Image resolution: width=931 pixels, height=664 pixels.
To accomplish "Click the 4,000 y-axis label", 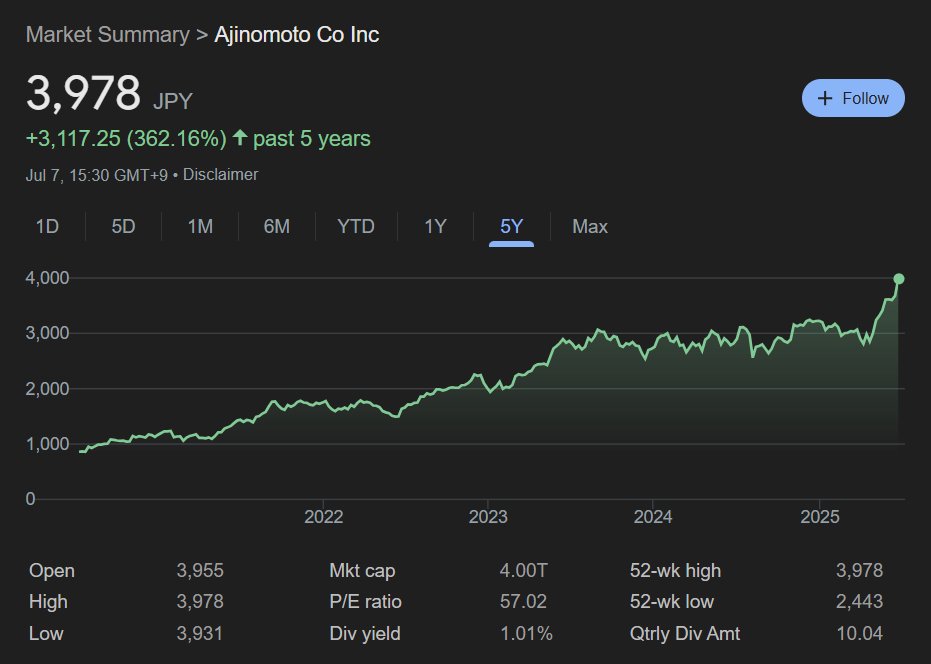I will [48, 278].
